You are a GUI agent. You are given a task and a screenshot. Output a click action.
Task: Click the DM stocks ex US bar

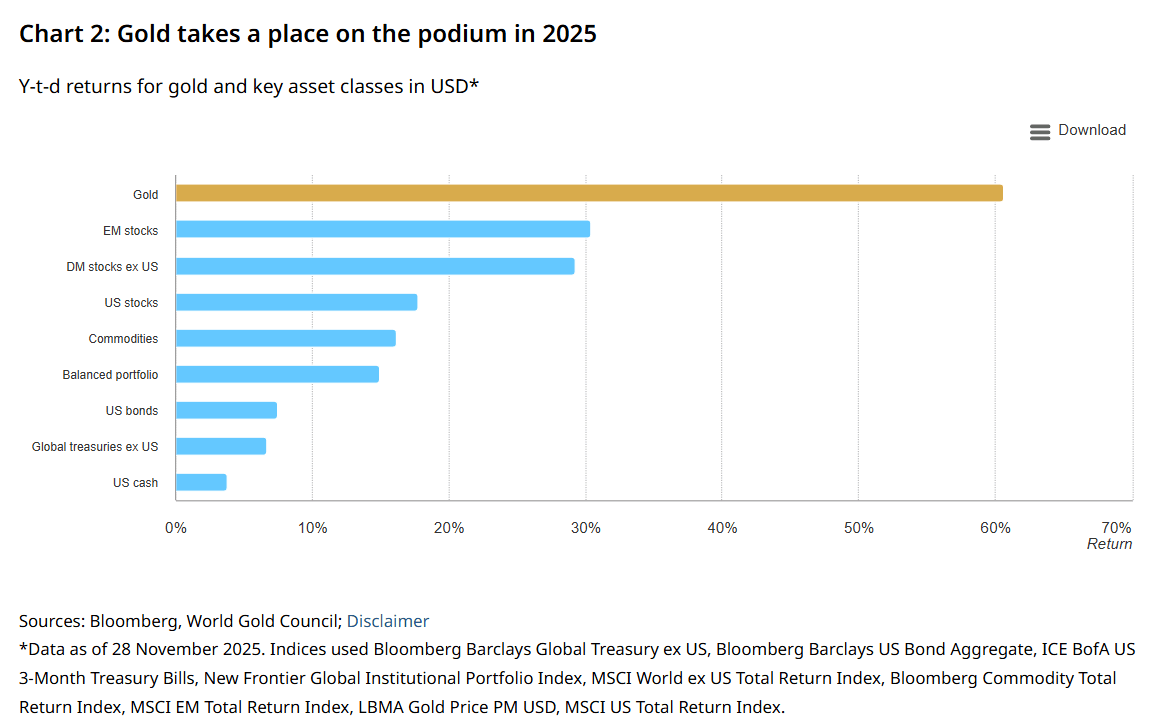coord(375,266)
